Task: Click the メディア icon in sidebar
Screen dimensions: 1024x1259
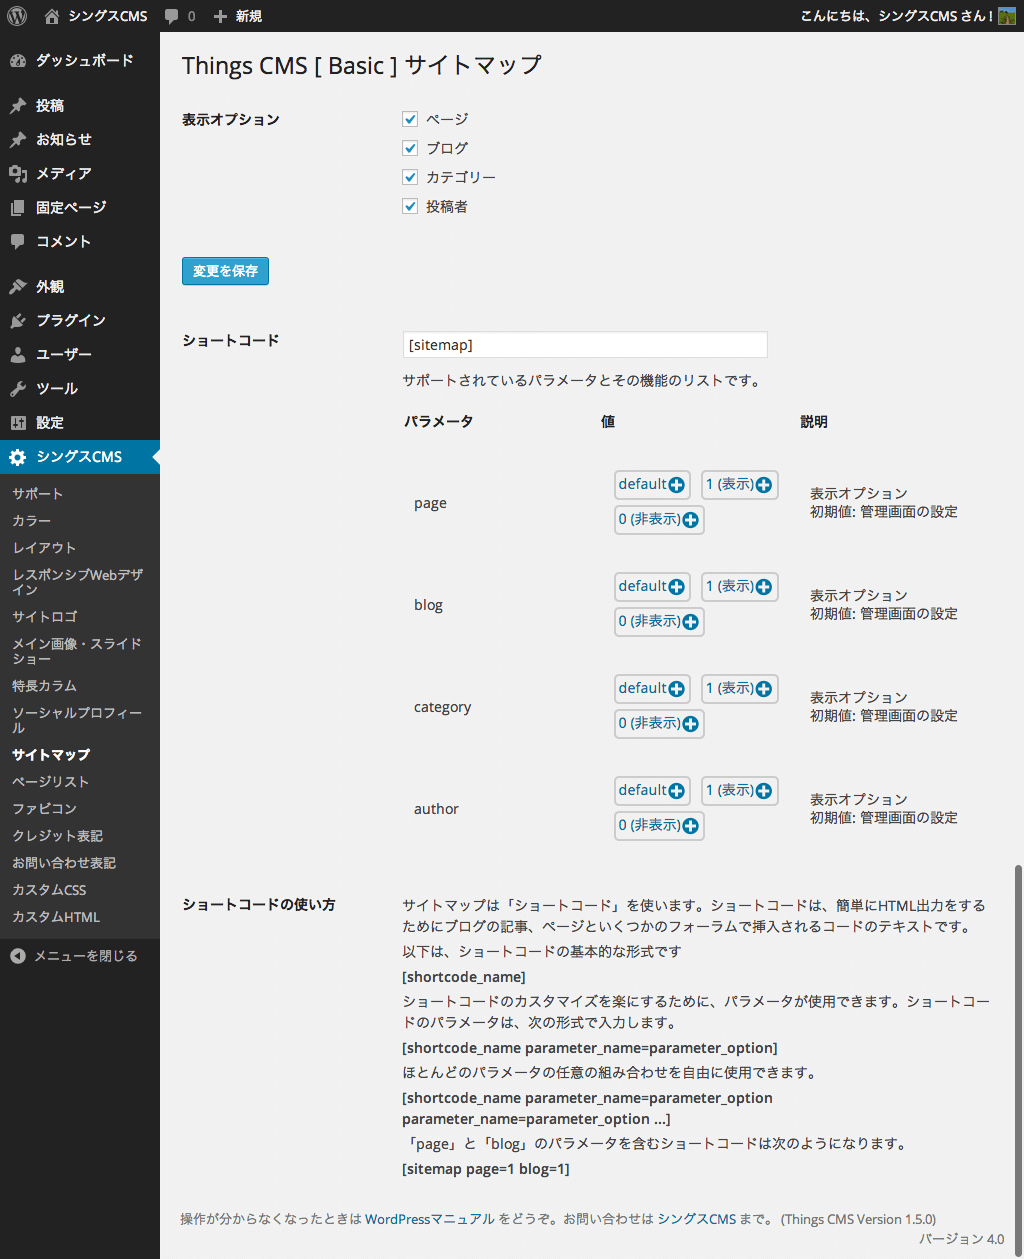Action: [18, 174]
